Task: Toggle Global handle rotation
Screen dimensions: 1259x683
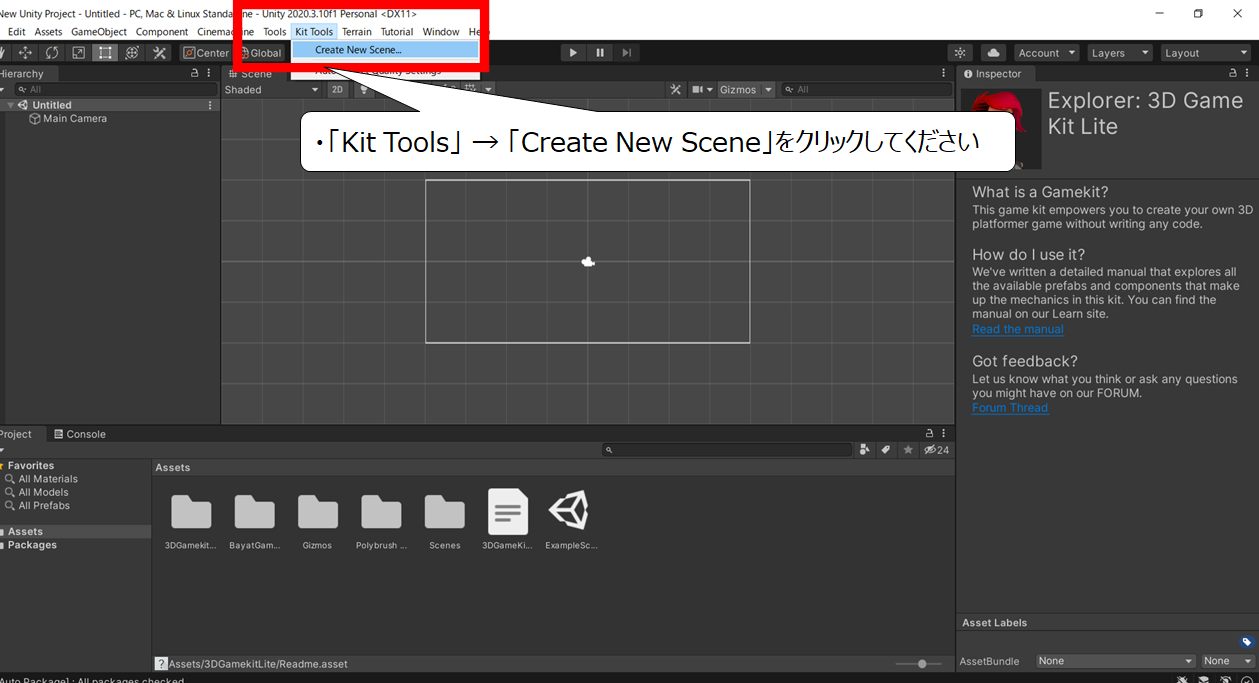Action: tap(260, 53)
